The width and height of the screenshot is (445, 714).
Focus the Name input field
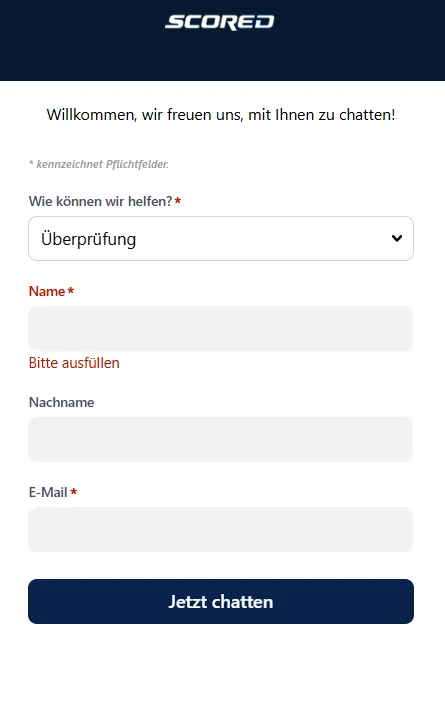(x=220, y=328)
